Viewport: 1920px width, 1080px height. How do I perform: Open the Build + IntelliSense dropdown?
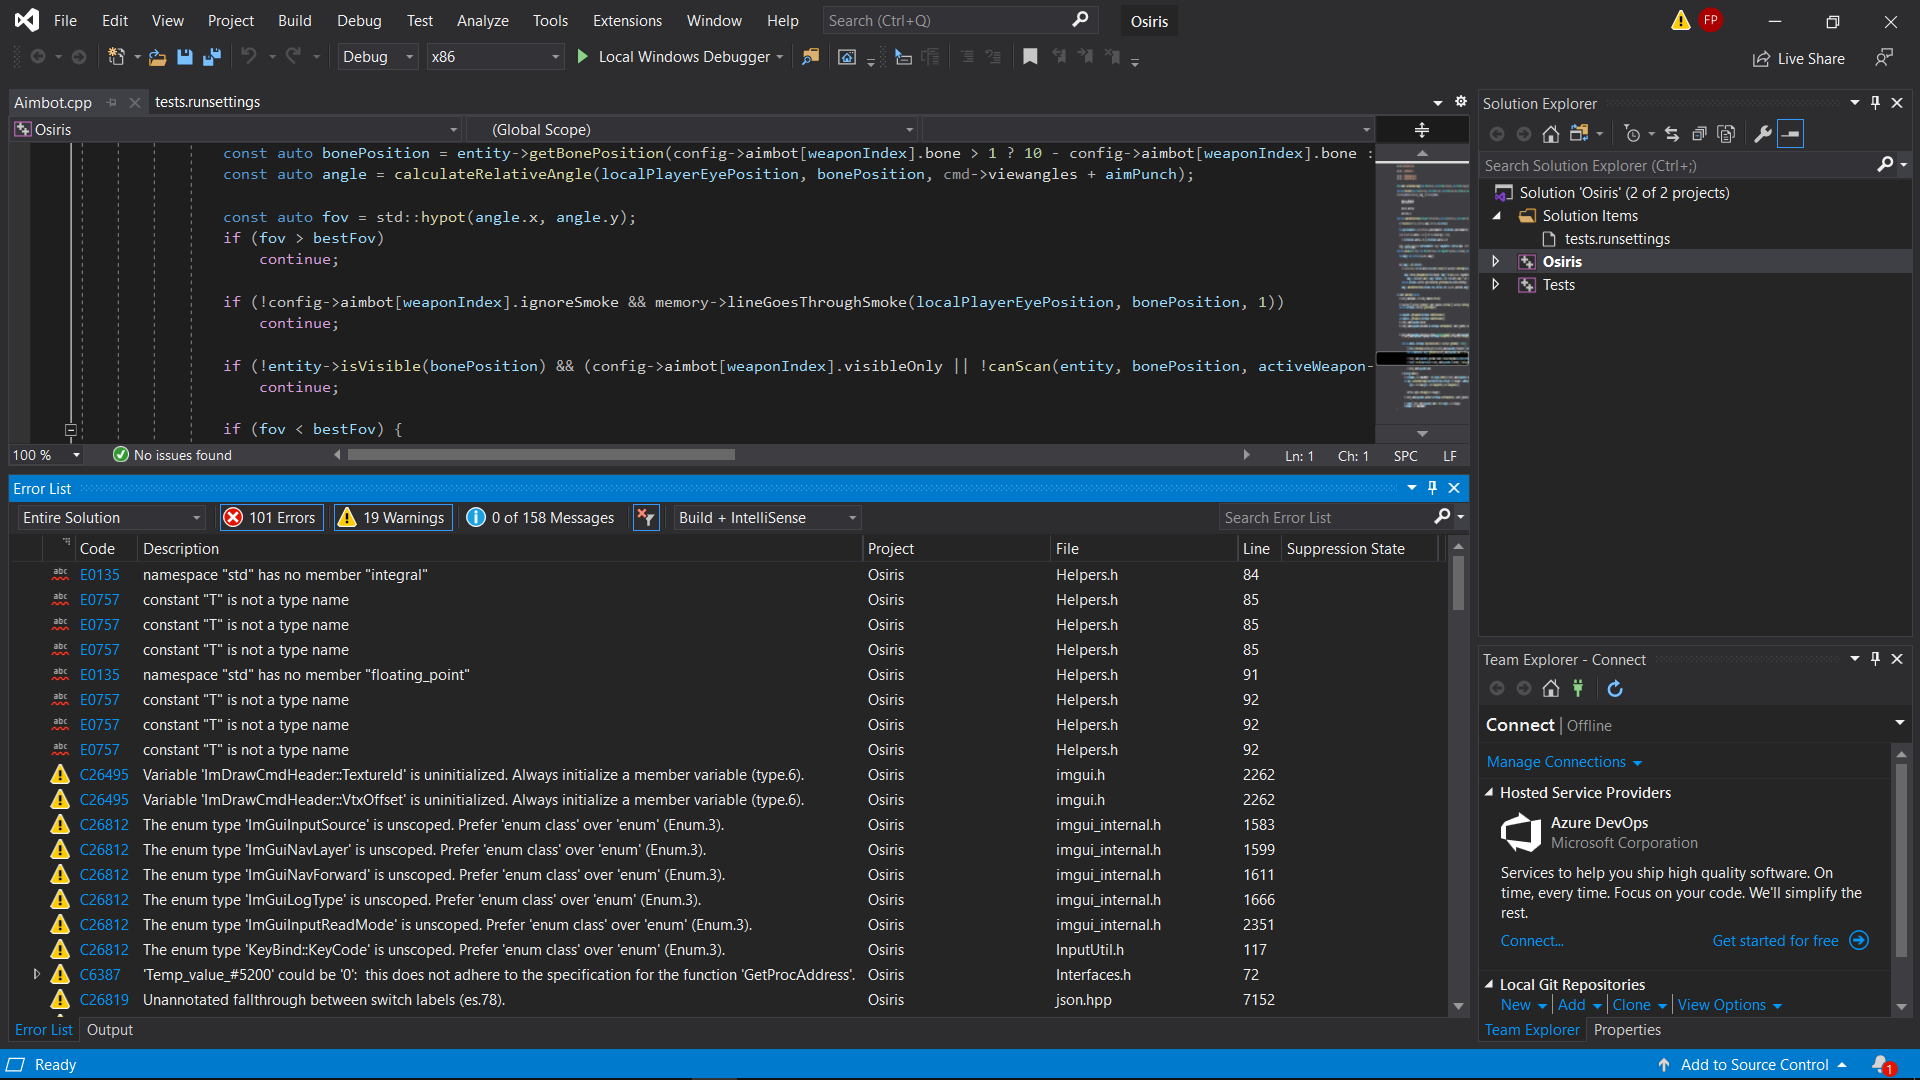point(767,517)
